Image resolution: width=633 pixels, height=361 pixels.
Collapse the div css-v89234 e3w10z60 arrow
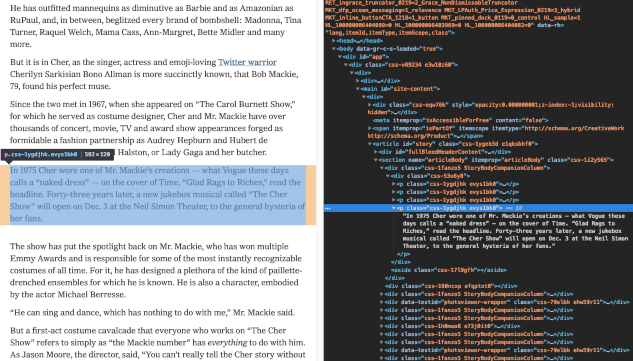click(346, 65)
